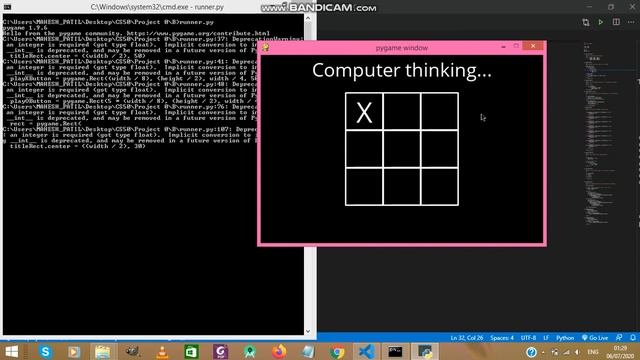Run the Python file in VS Code
The height and width of the screenshot is (360, 640).
(601, 22)
